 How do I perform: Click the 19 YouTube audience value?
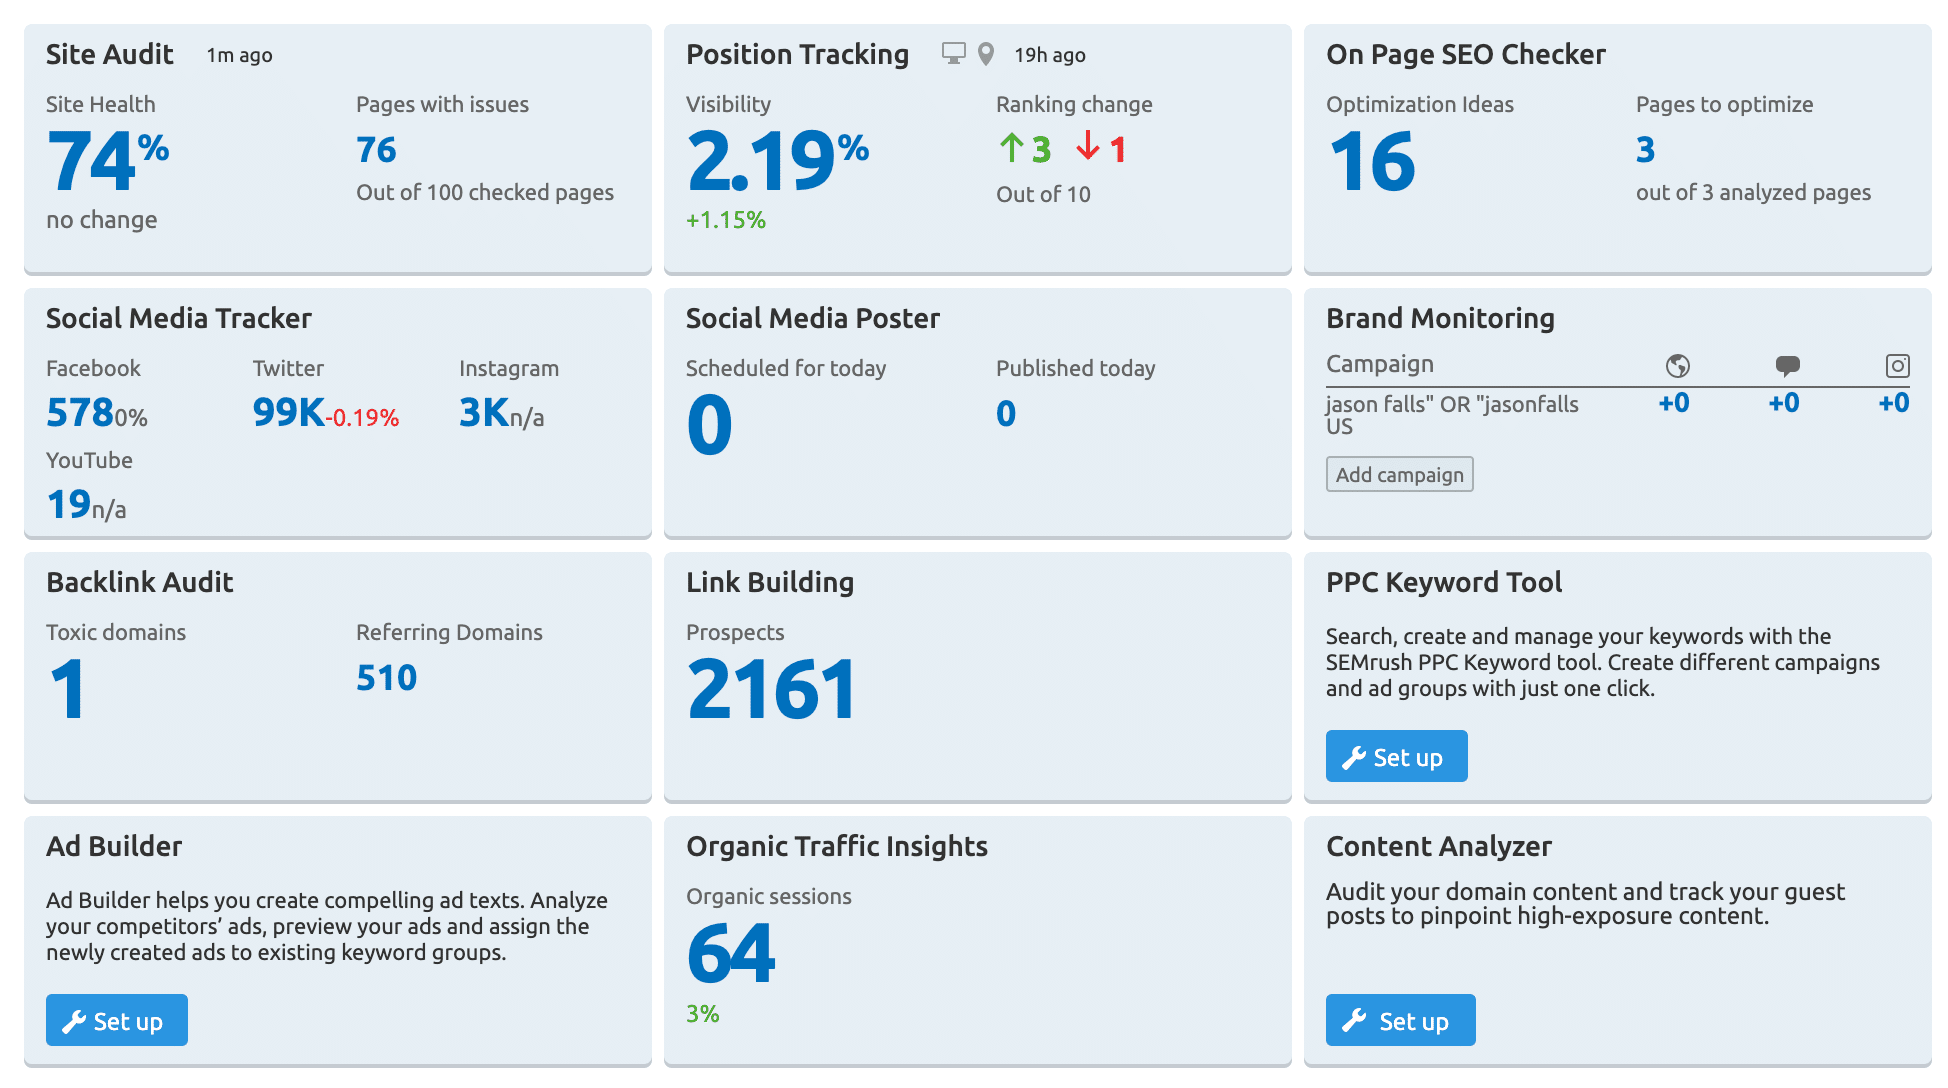(x=69, y=505)
